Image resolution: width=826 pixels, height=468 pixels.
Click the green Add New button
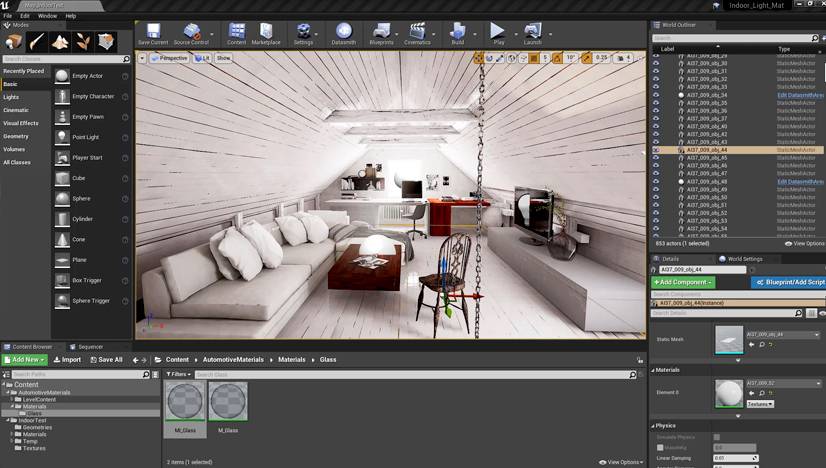pyautogui.click(x=24, y=359)
